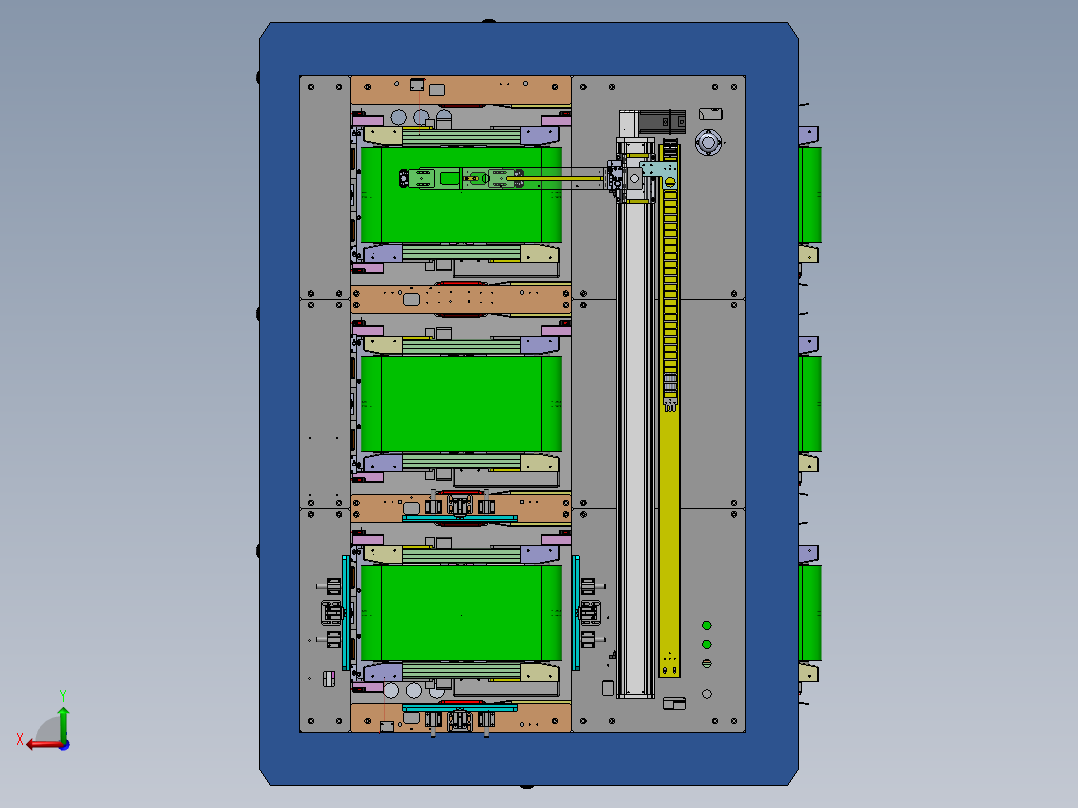
Task: Select the black servo motor atop the rail
Action: tap(662, 122)
